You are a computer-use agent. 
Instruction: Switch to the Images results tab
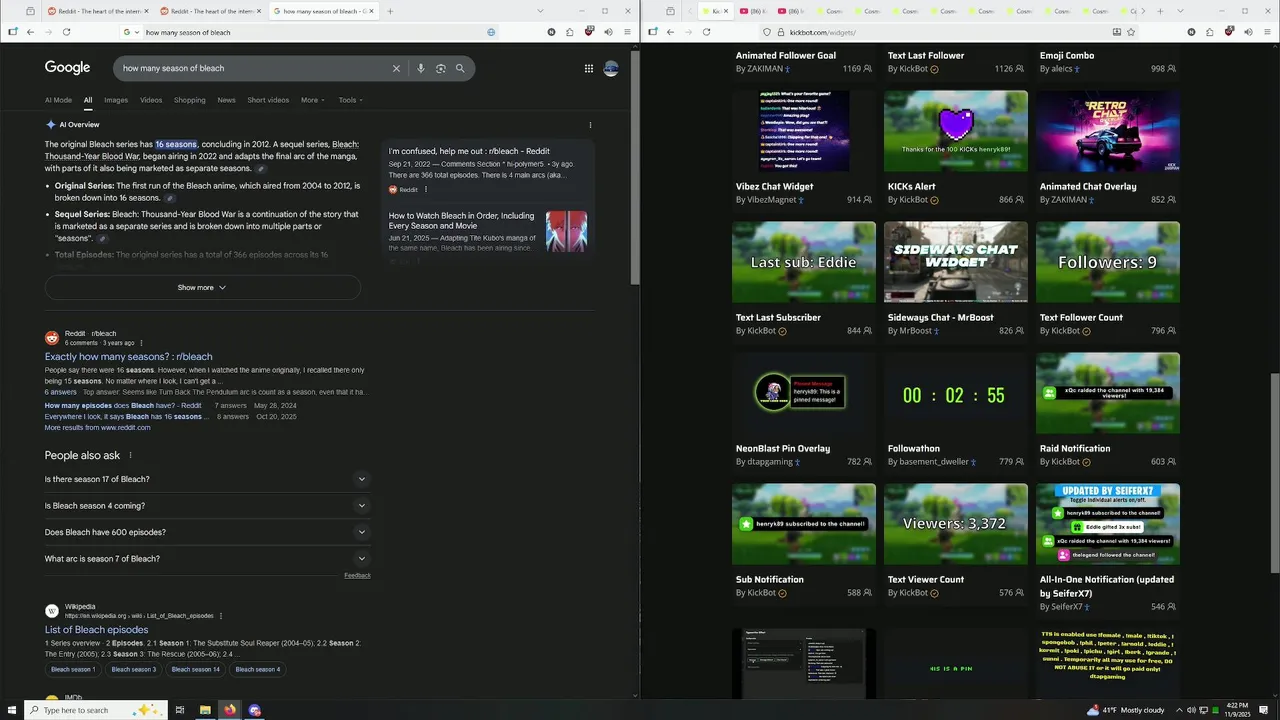(116, 100)
